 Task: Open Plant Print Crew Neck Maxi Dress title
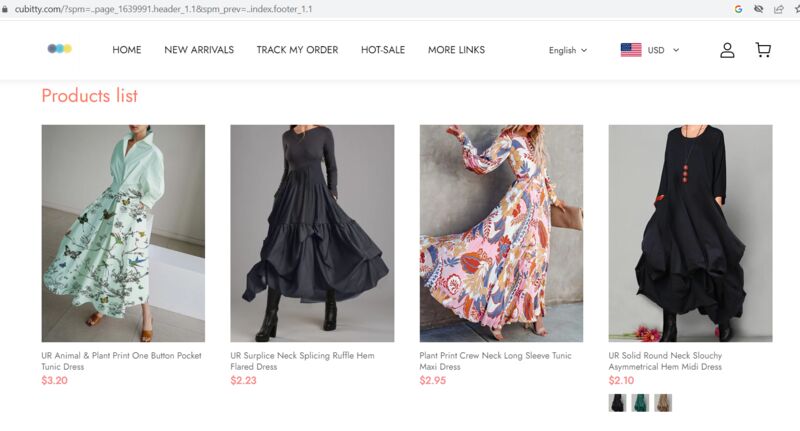pyautogui.click(x=495, y=361)
